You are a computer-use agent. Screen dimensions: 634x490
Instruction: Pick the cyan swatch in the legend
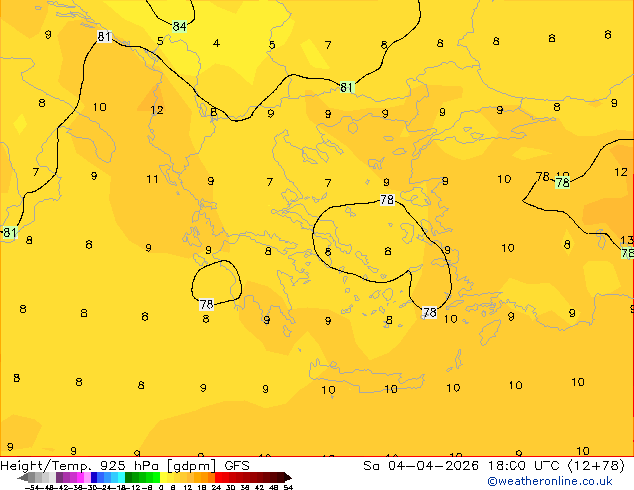tap(122, 477)
